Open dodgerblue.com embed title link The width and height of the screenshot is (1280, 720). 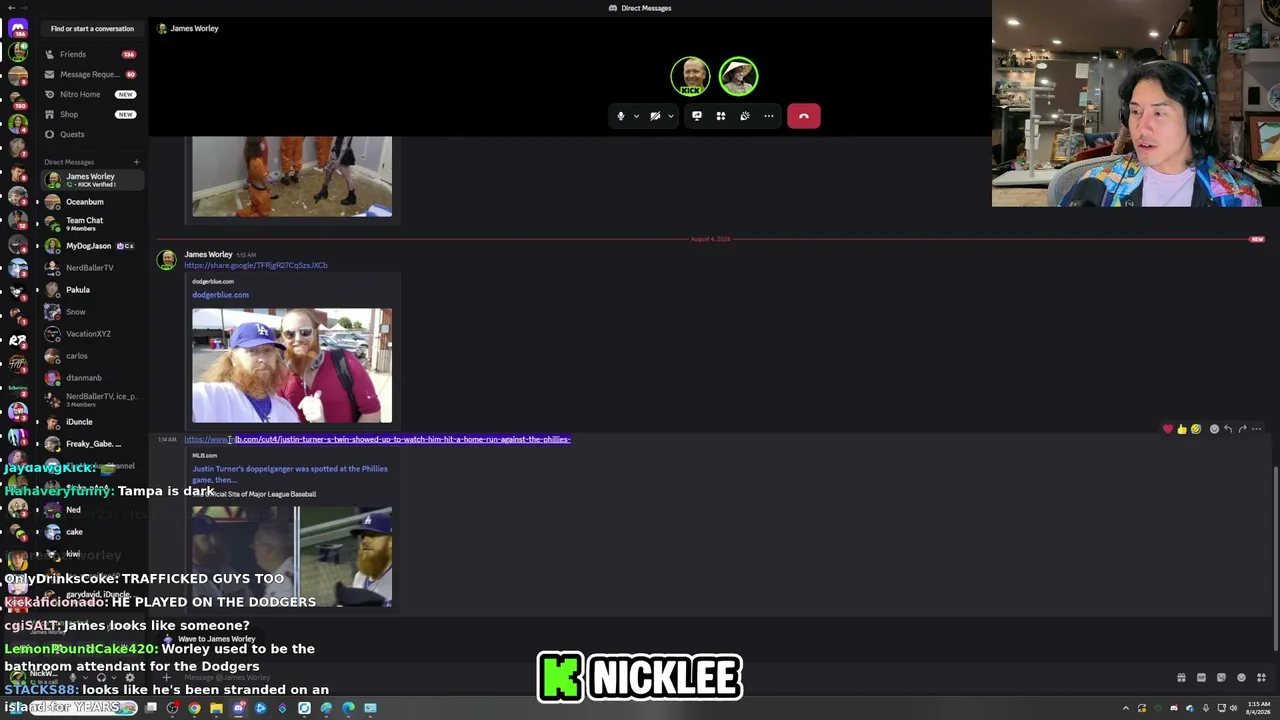220,295
